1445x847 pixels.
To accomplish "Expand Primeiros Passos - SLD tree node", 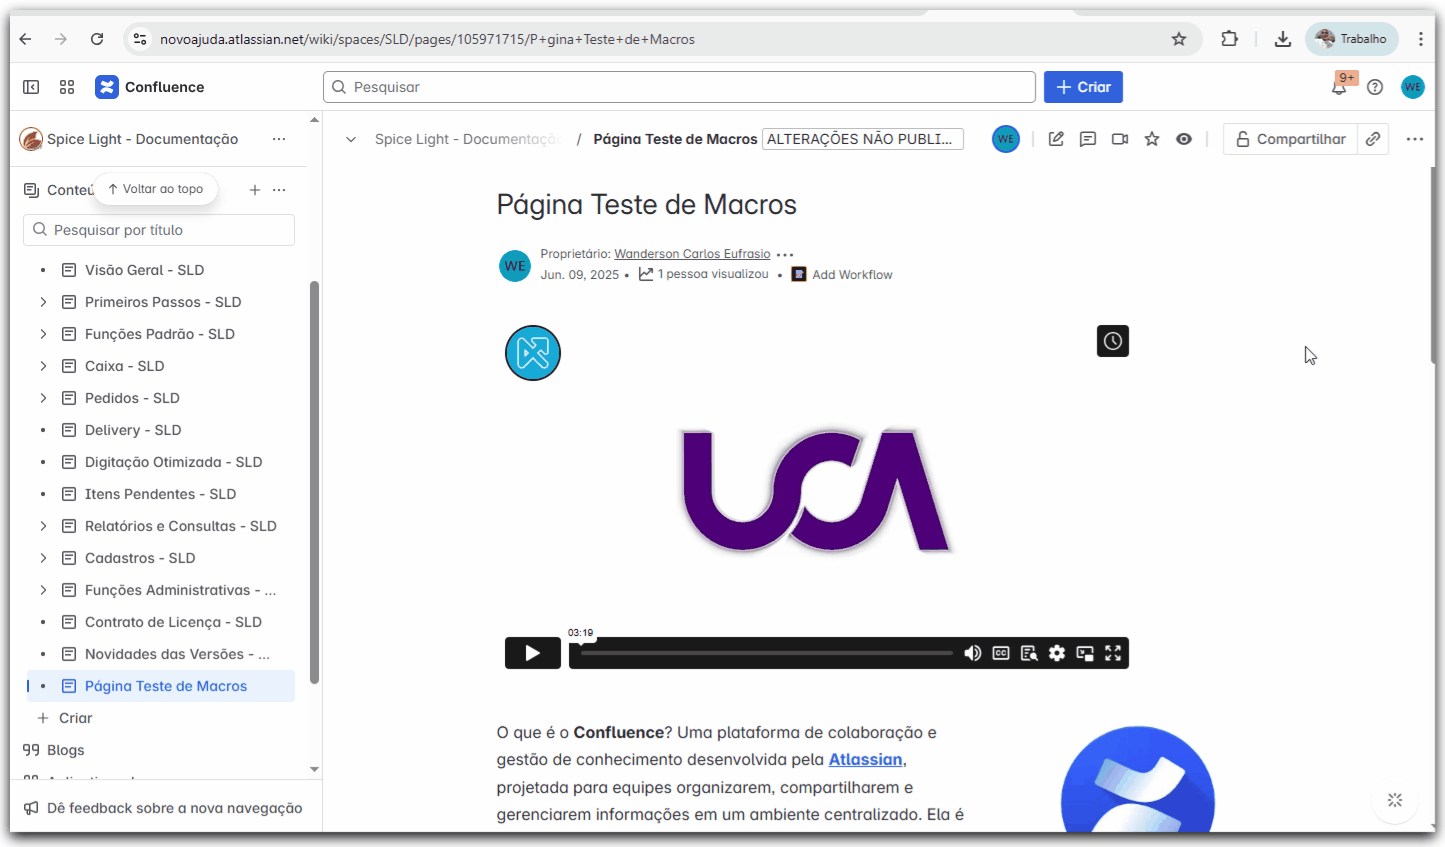I will coord(43,302).
